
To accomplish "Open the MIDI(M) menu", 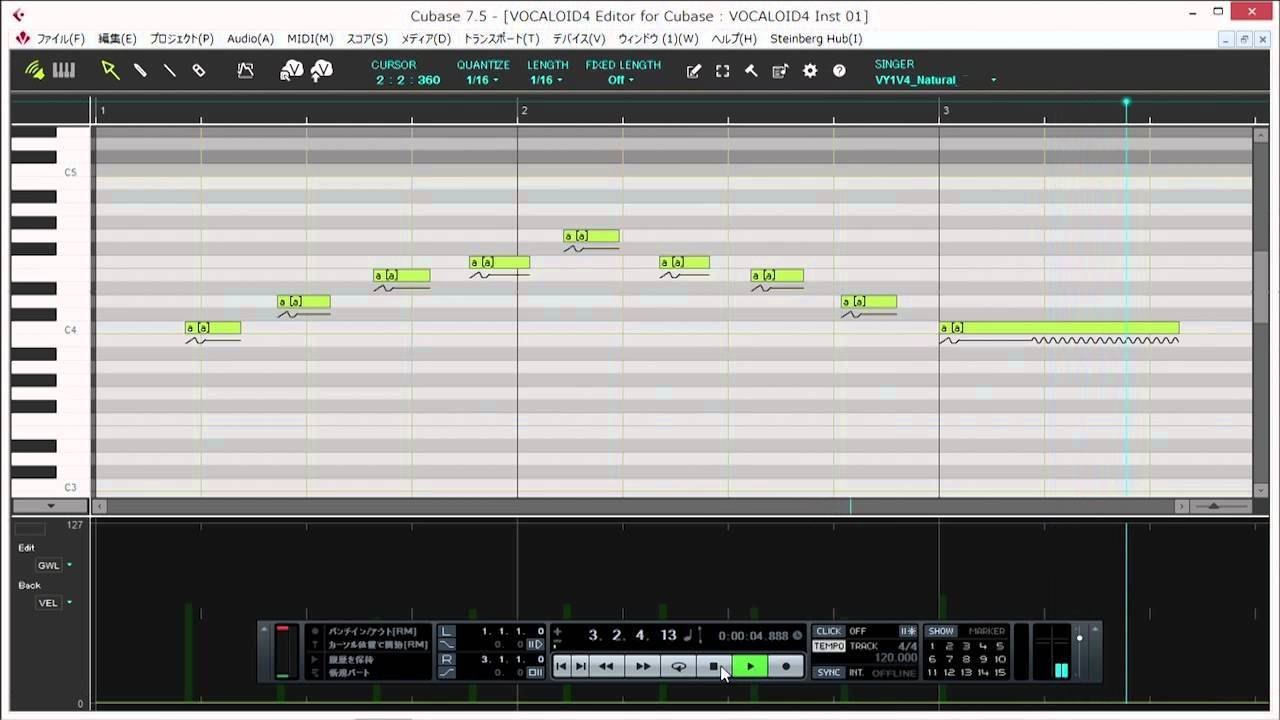I will (x=310, y=39).
